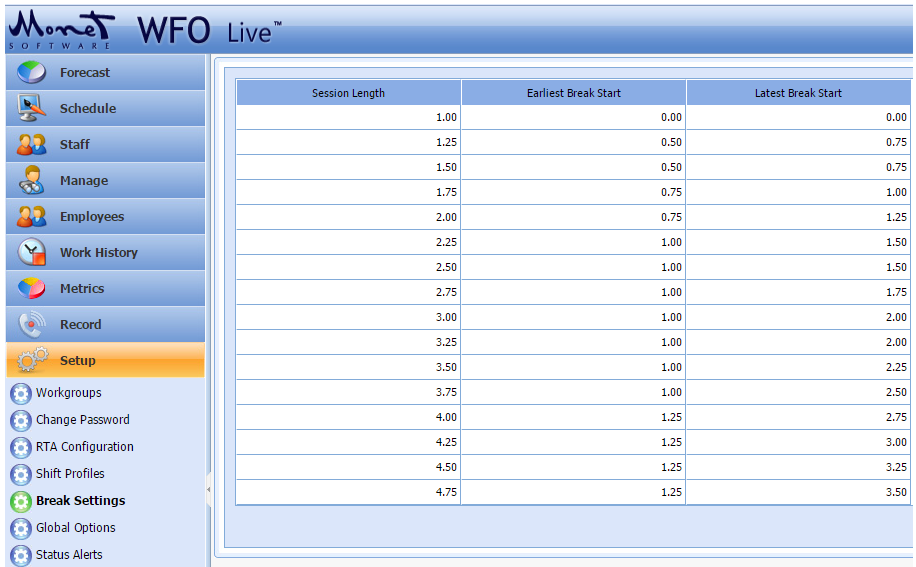Screen dimensions: 916x567
Task: Edit Latest Break Start cell for 4.75 session
Action: coord(798,492)
